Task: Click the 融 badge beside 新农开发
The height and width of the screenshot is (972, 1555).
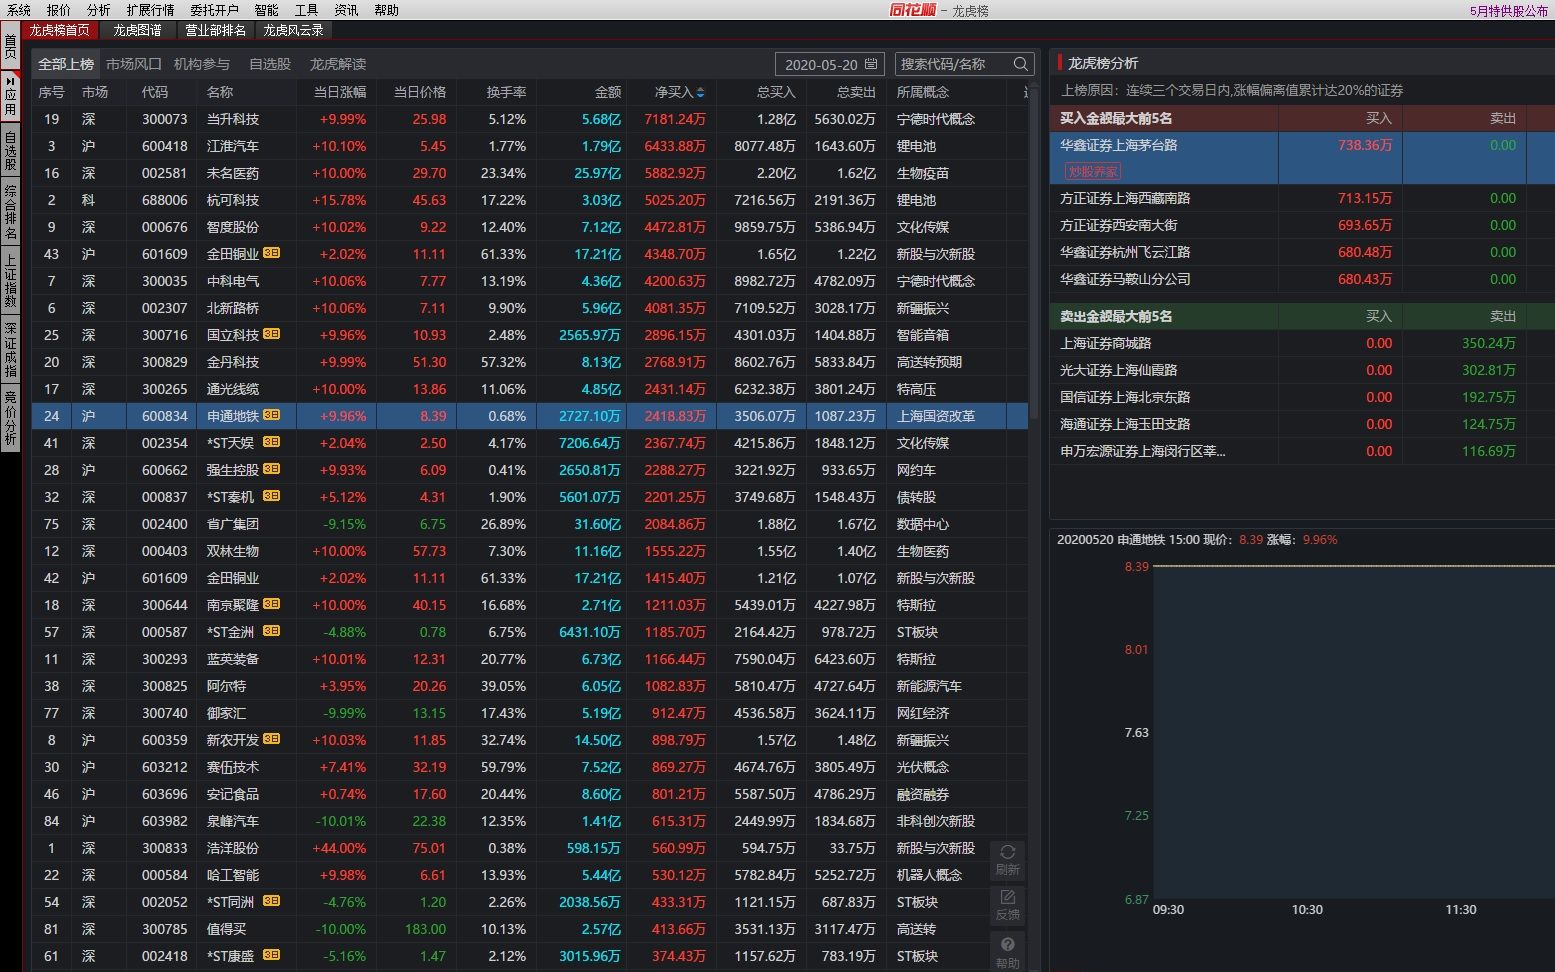Action: point(271,740)
